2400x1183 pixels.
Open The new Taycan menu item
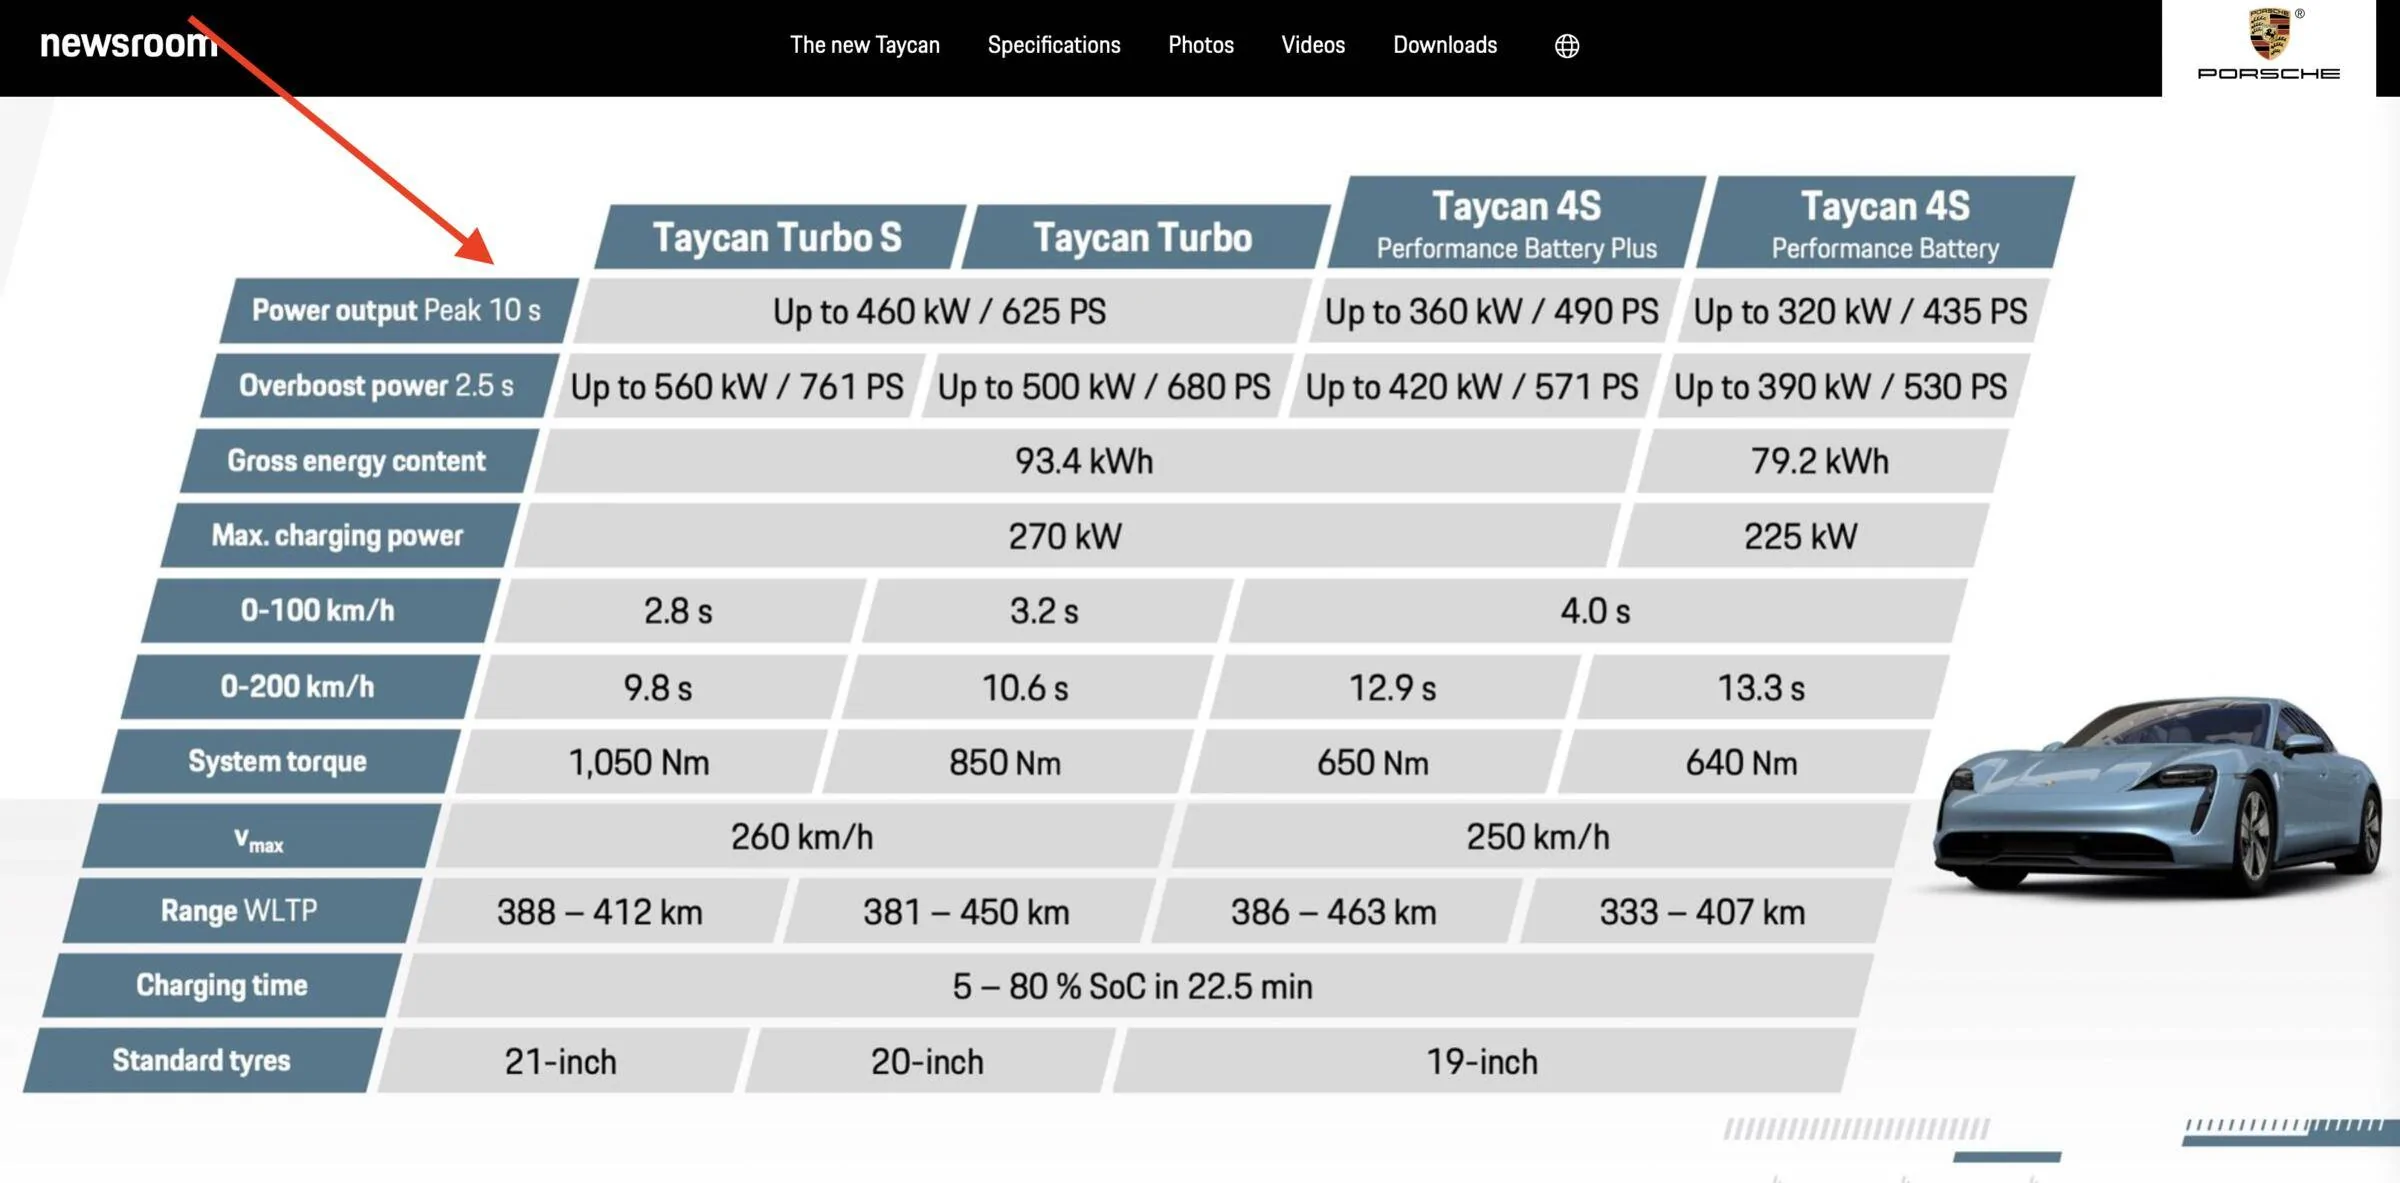coord(865,45)
